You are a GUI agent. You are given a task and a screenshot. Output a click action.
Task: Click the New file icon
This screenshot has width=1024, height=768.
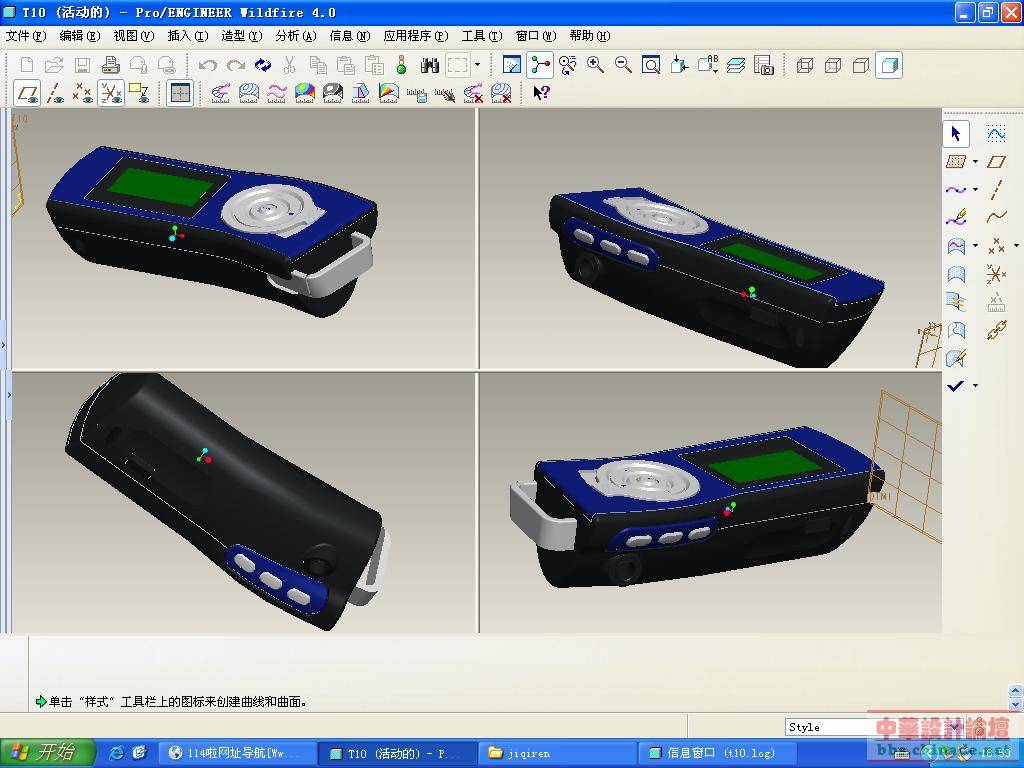click(27, 65)
